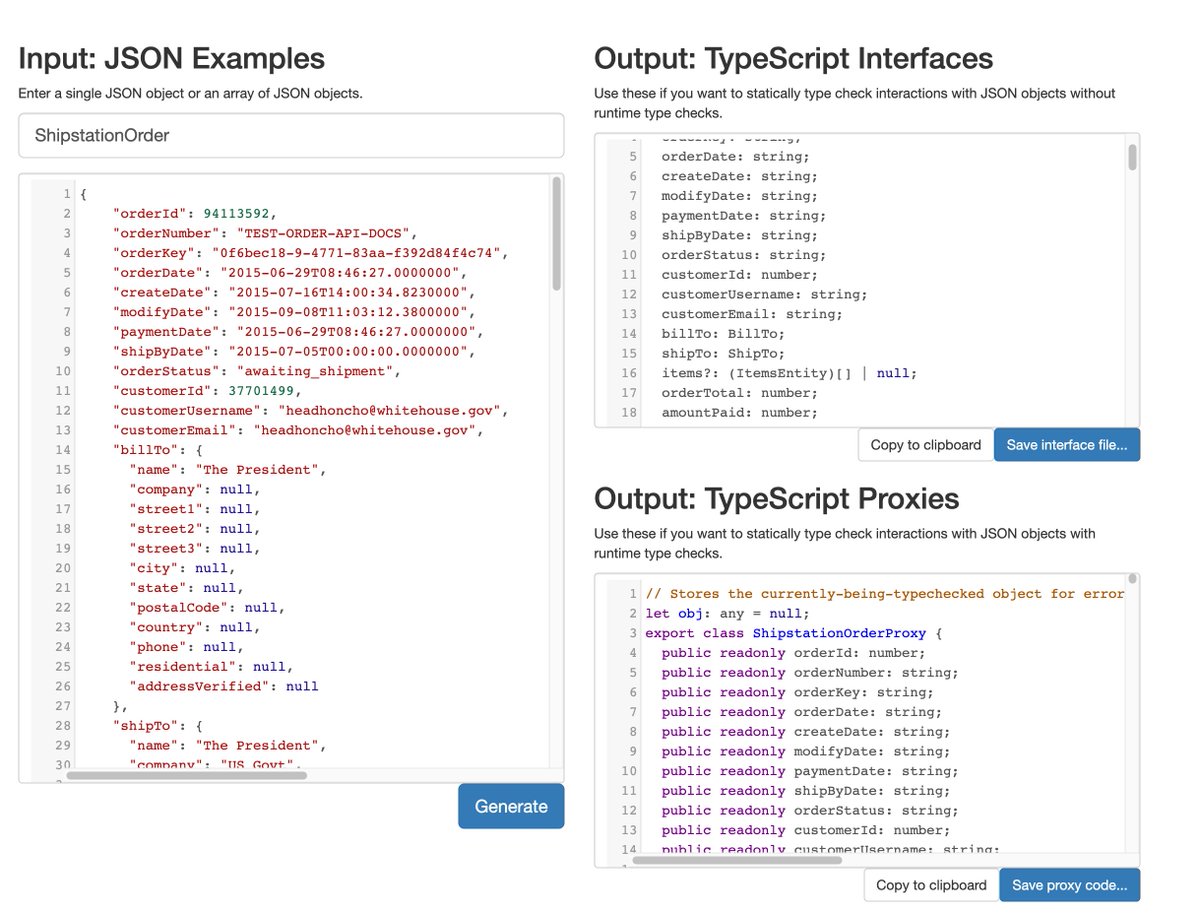This screenshot has width=1200, height=914.
Task: Click the "// Stores the currently-being-typechecked" comment line
Action: [885, 594]
